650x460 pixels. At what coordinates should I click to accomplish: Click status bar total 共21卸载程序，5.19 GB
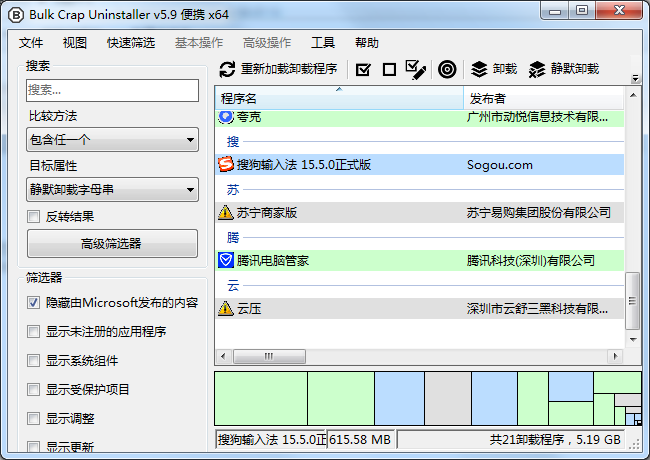pyautogui.click(x=555, y=439)
